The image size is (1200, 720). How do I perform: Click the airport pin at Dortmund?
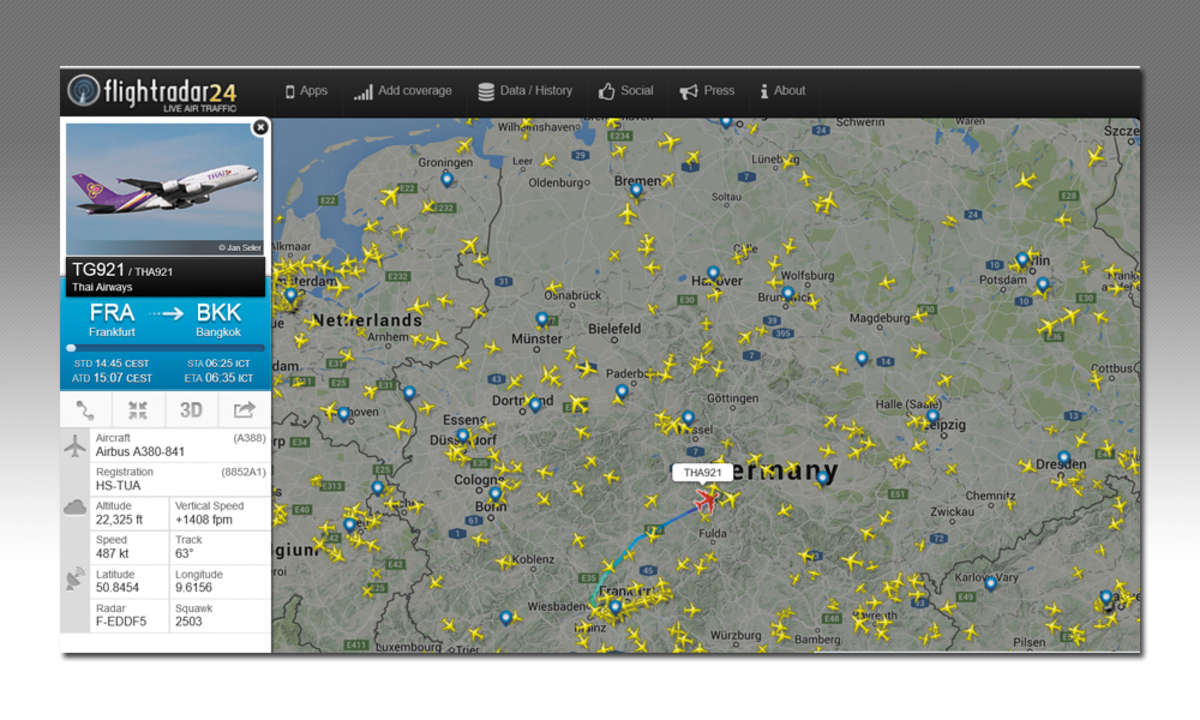click(x=535, y=405)
